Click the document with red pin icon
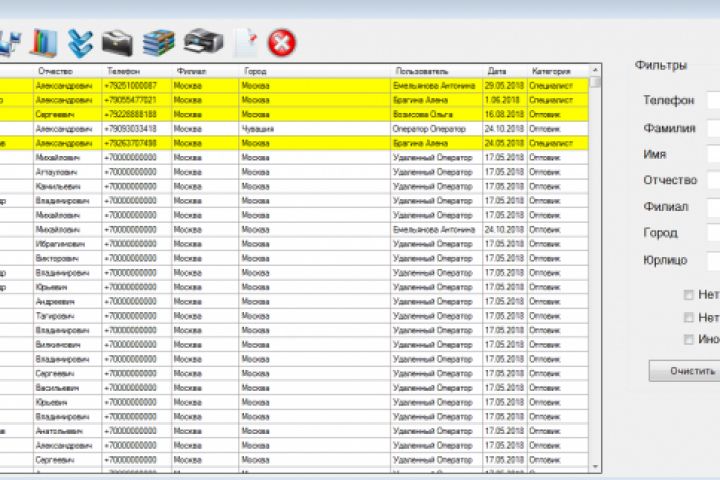720x480 pixels. 246,43
